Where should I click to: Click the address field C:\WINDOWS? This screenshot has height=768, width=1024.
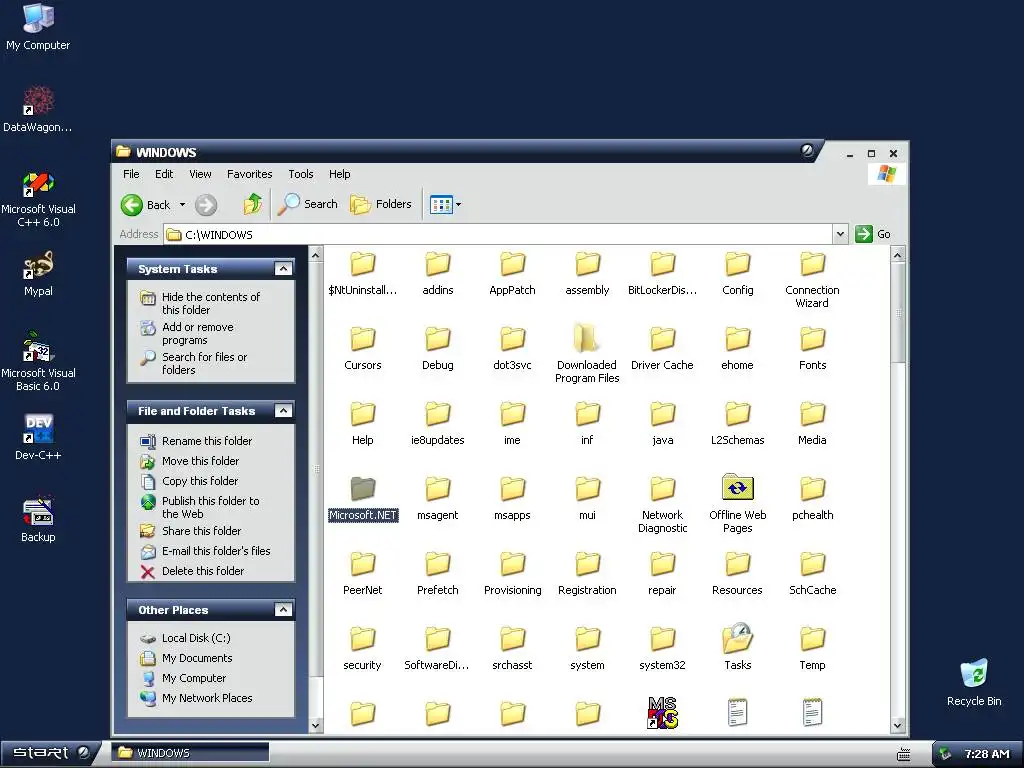pyautogui.click(x=499, y=234)
